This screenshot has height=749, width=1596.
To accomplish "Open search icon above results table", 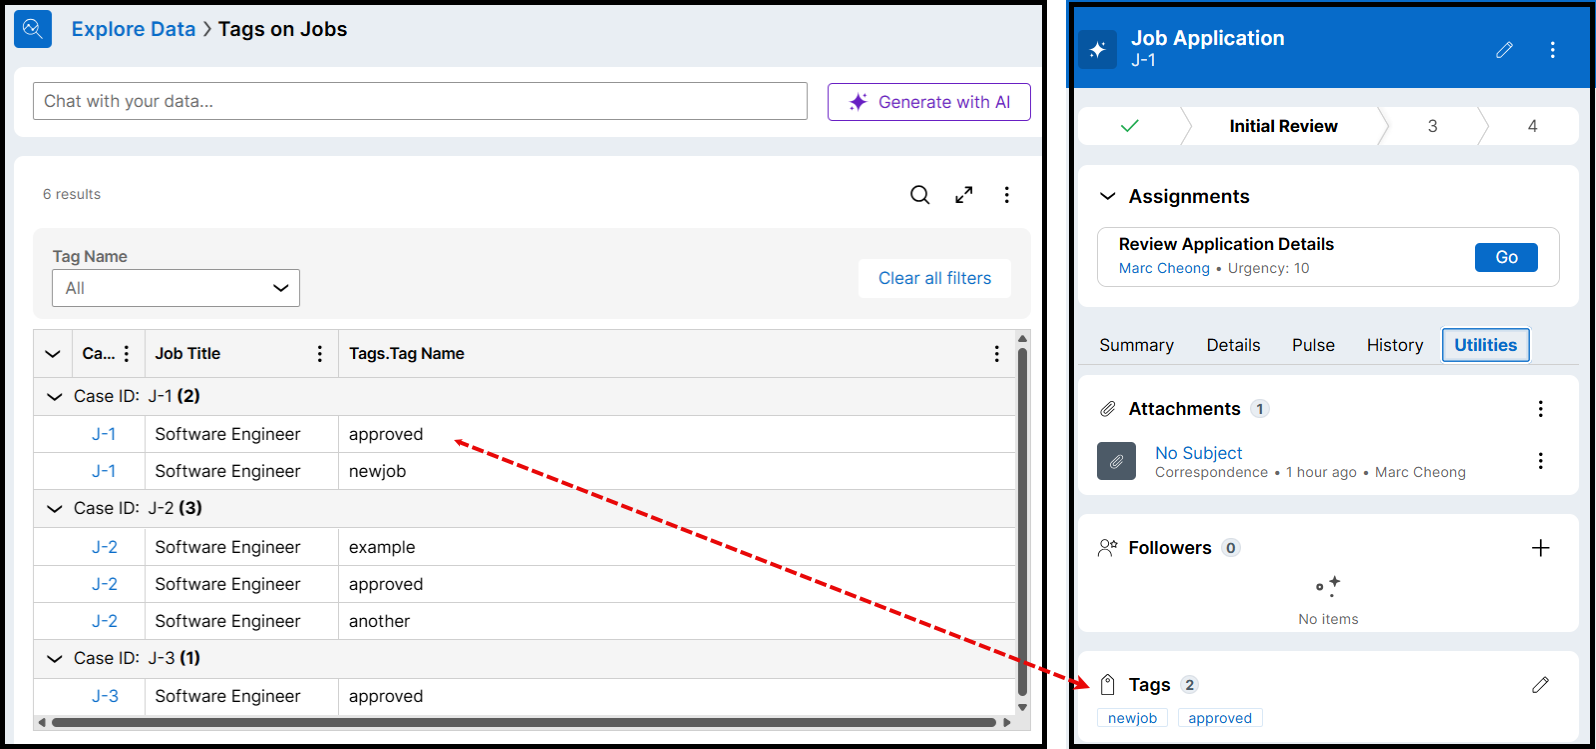I will click(920, 195).
